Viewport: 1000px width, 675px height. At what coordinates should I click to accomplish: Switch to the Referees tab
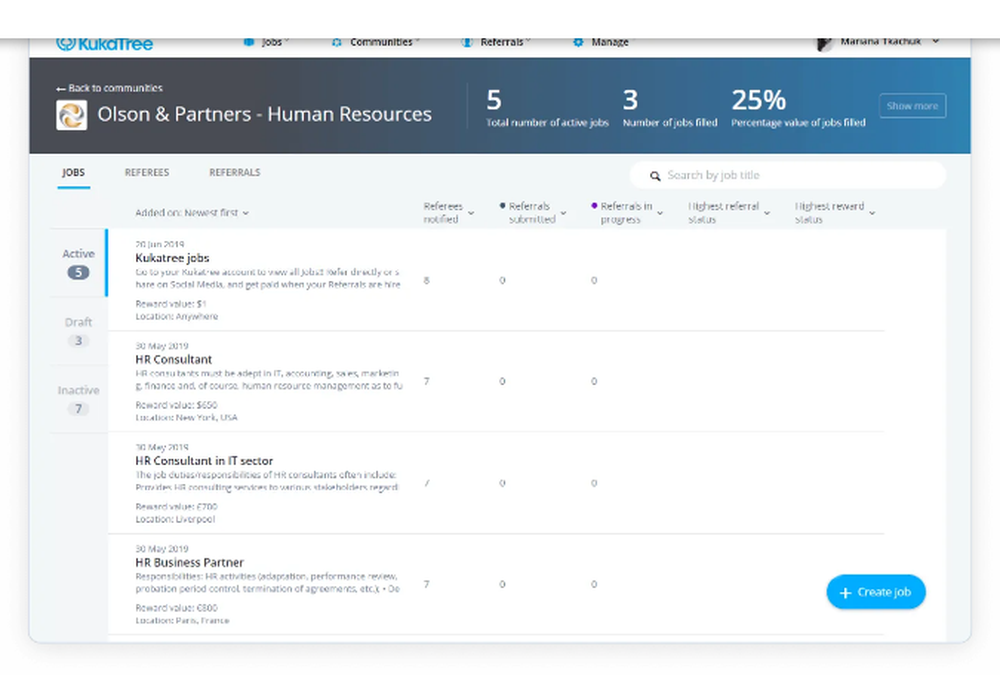(x=147, y=173)
